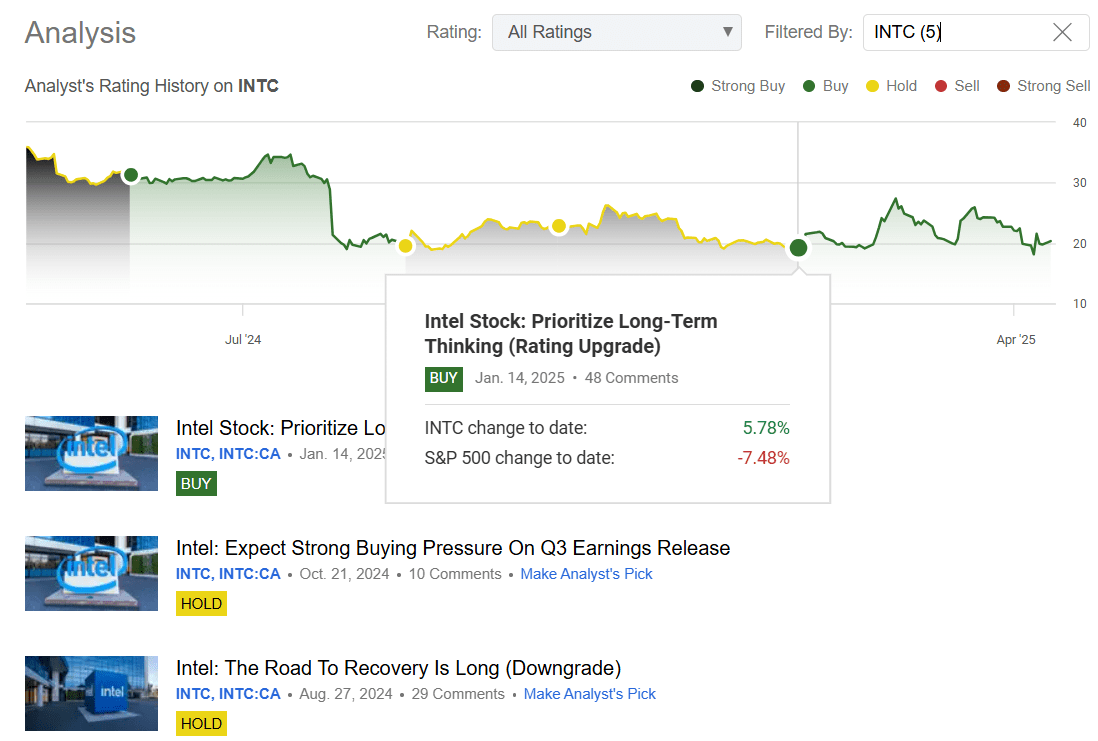Click the Strong Sell legend dot
Screen dimensions: 1098x741
click(x=1002, y=86)
